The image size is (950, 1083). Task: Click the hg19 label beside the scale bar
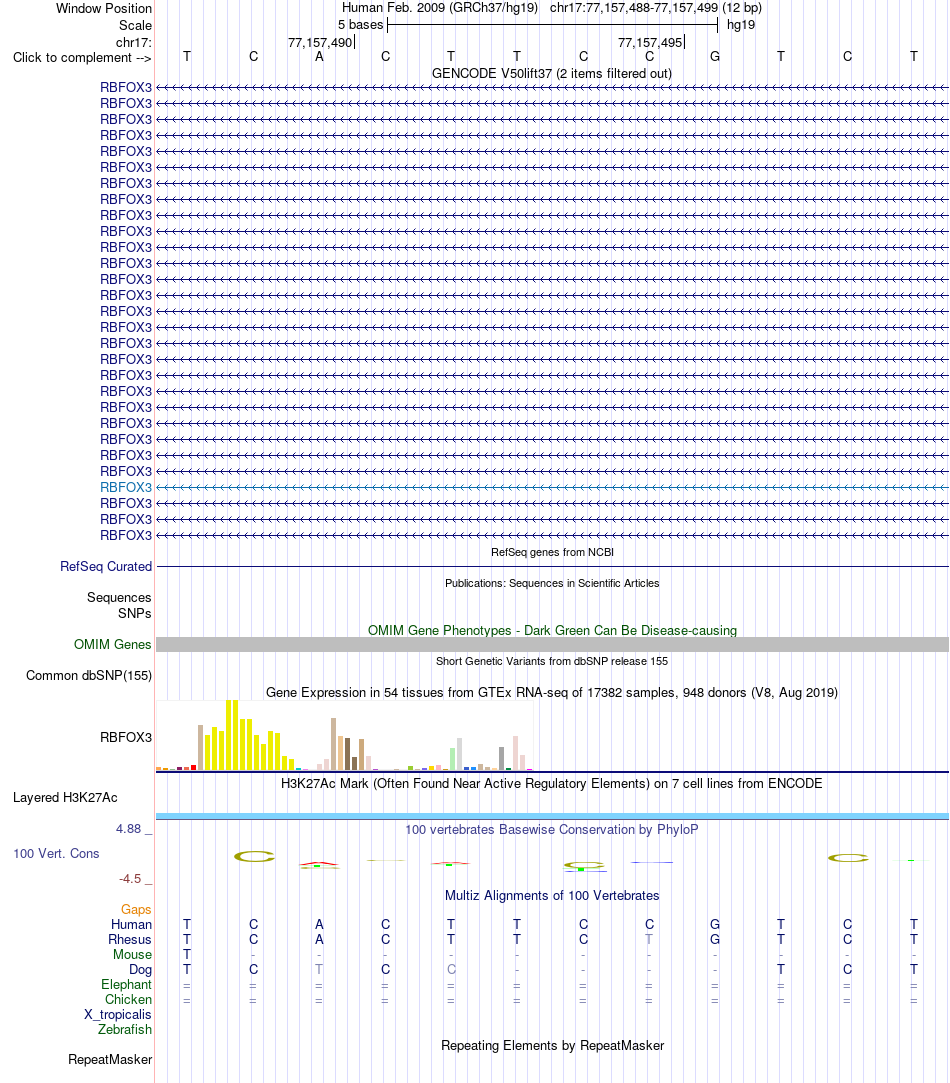tap(741, 25)
